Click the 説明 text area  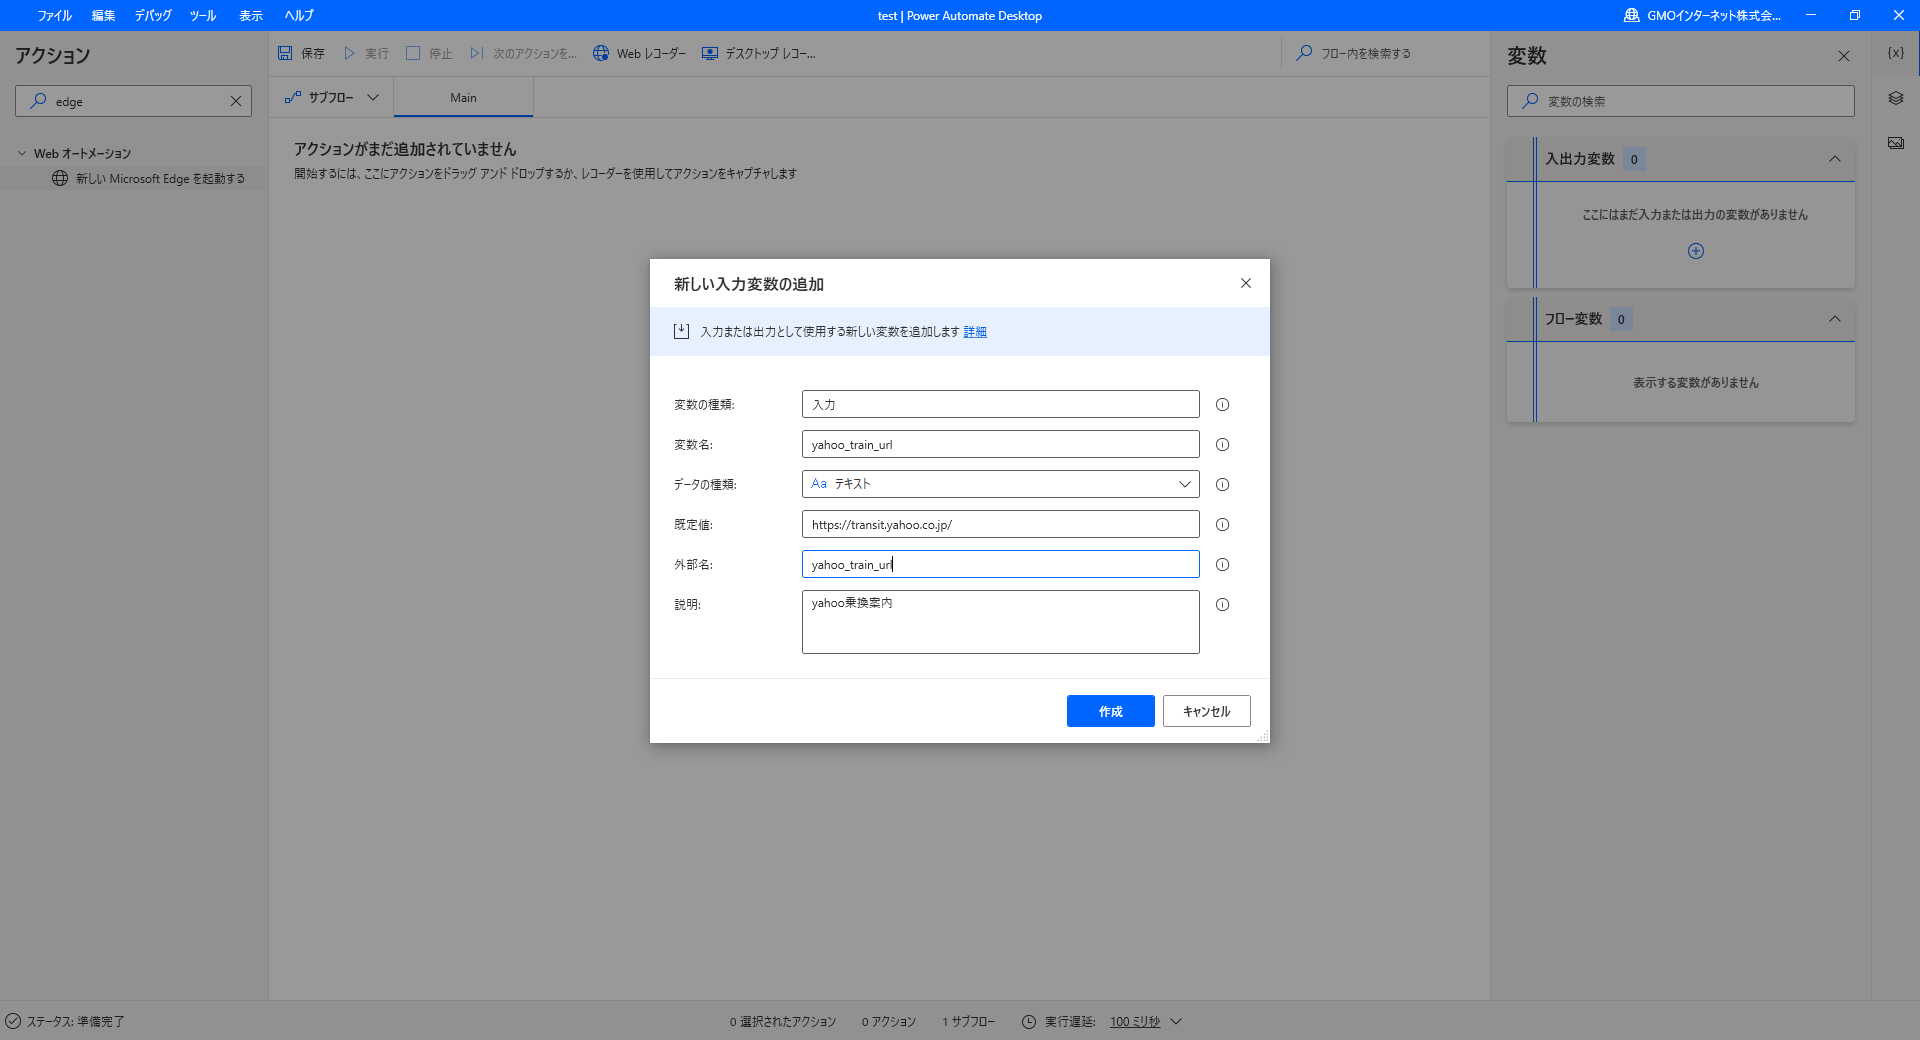(1001, 622)
